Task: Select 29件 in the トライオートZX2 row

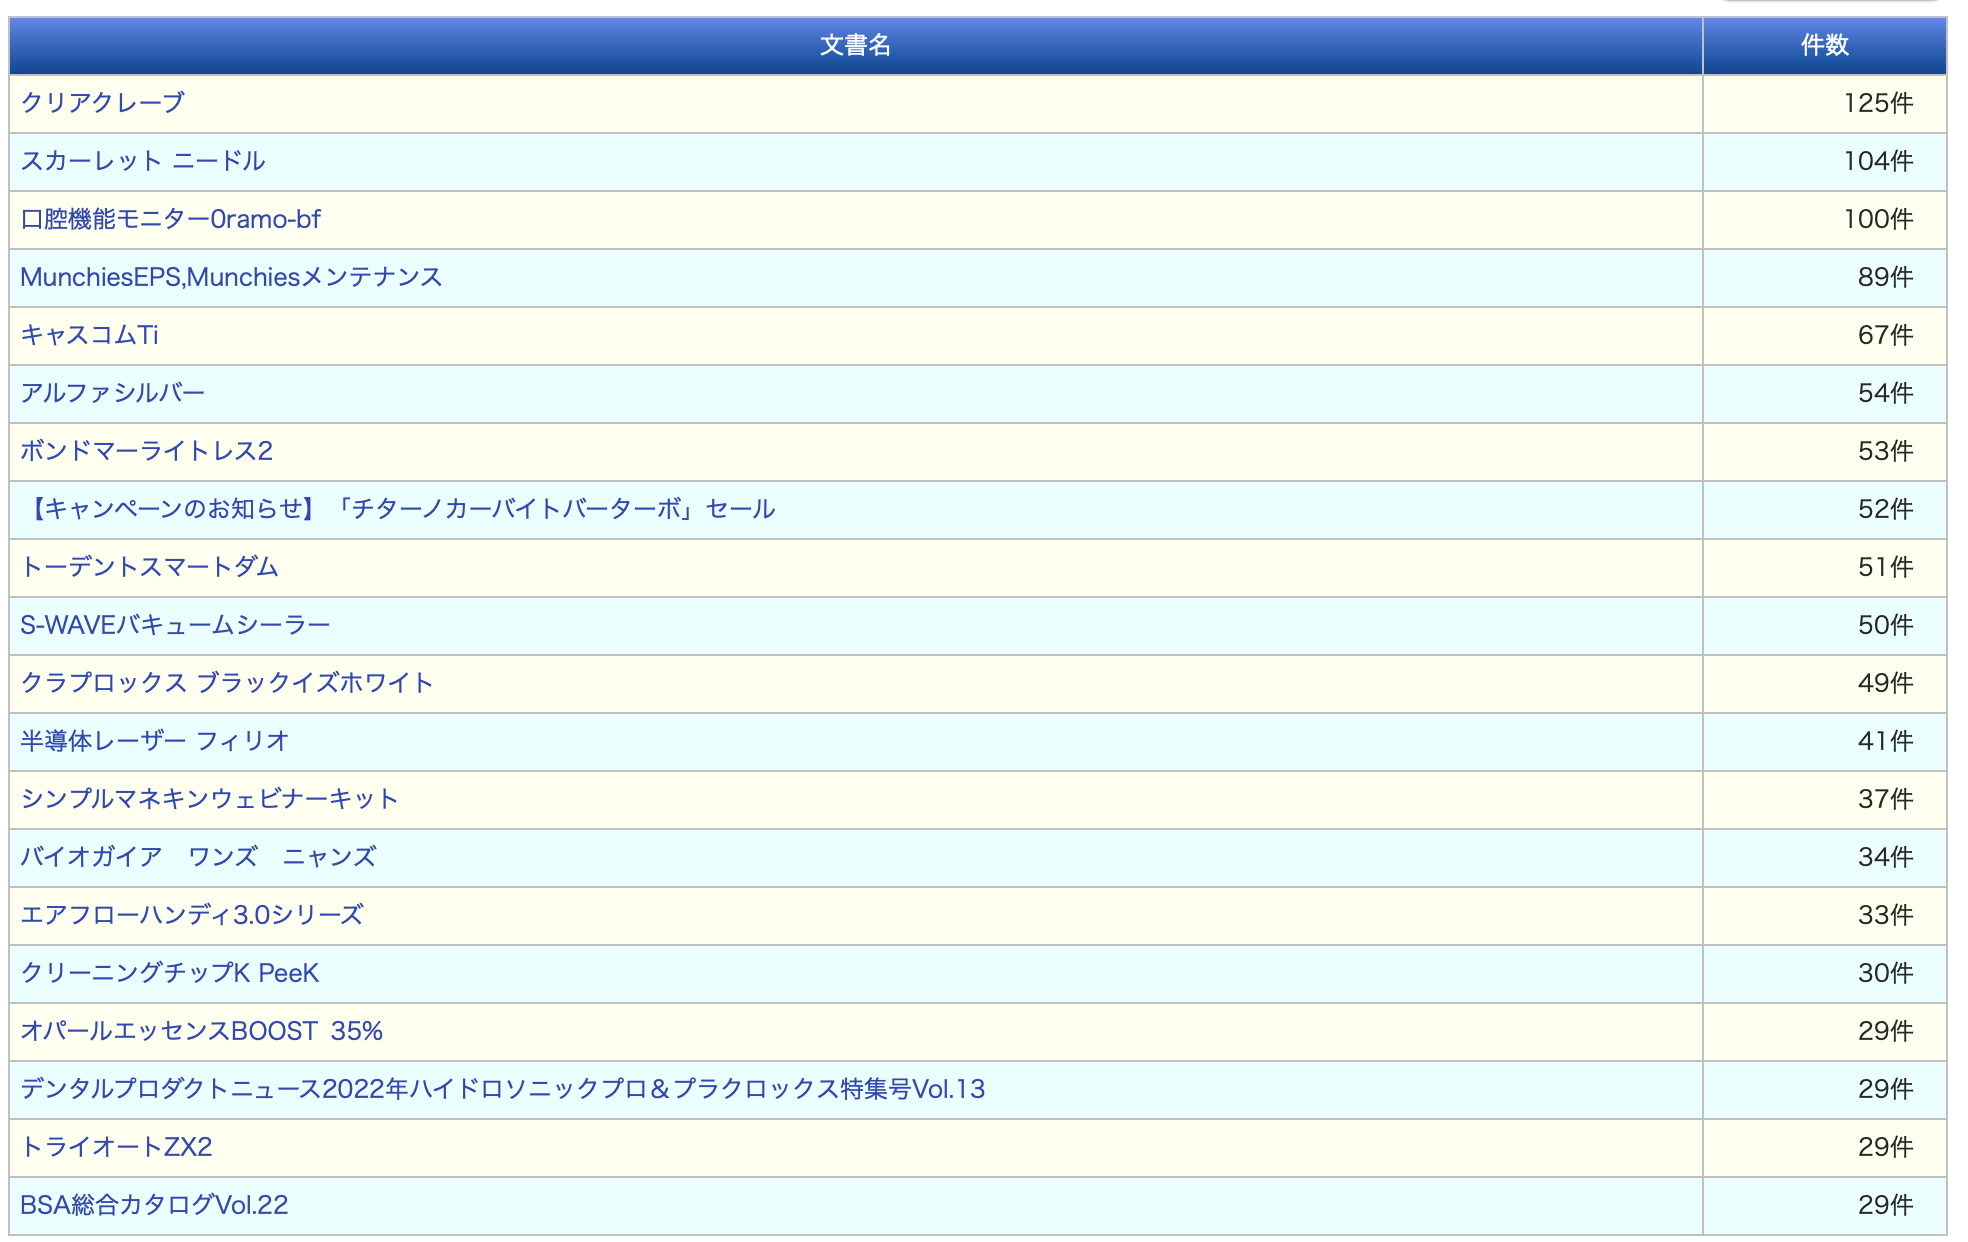Action: 1825,1148
